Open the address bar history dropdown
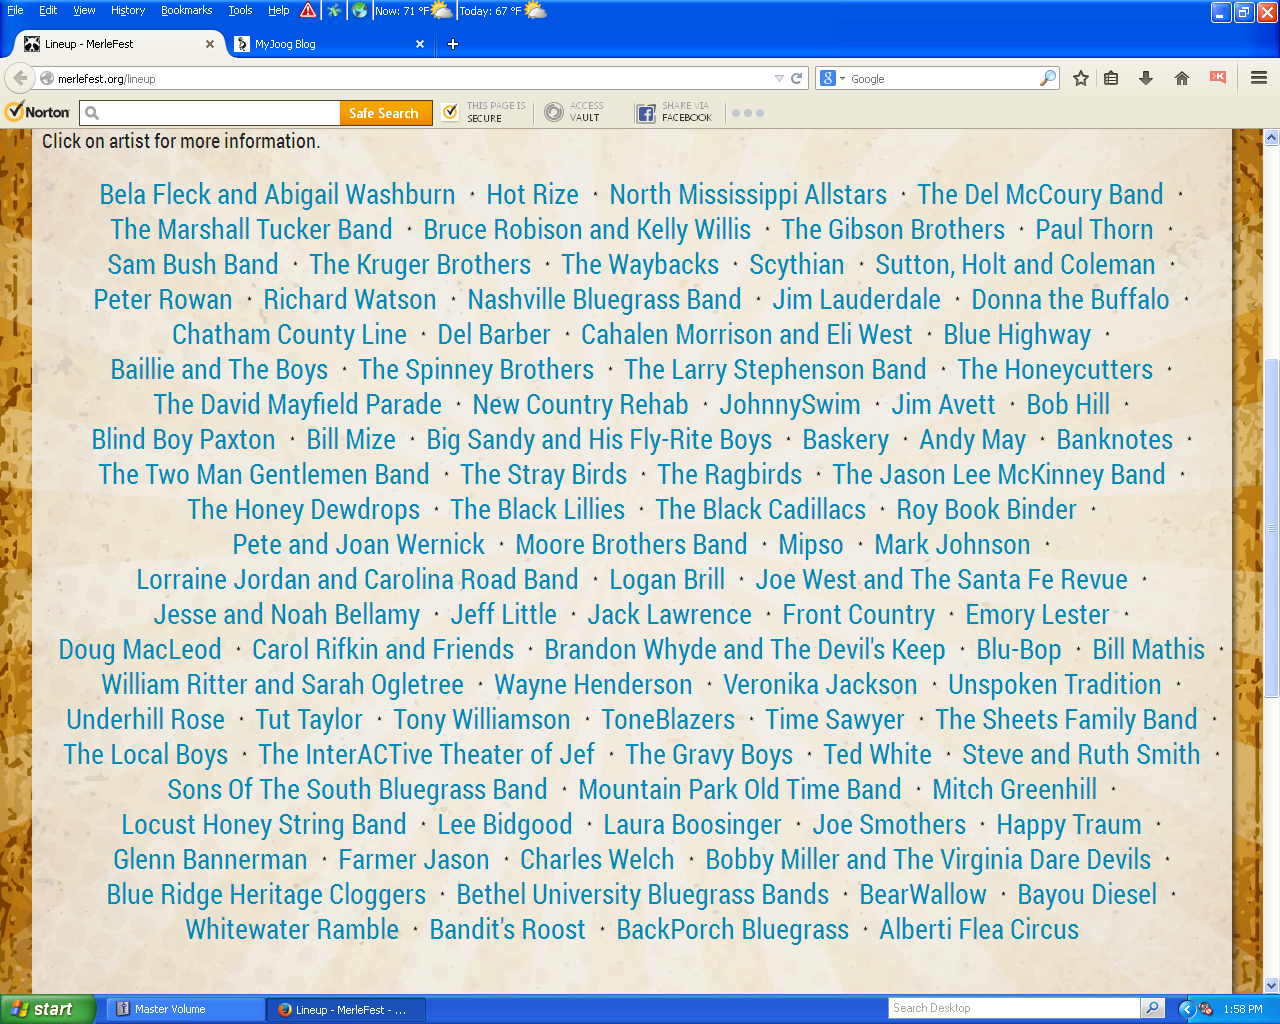This screenshot has width=1280, height=1024. (x=779, y=78)
